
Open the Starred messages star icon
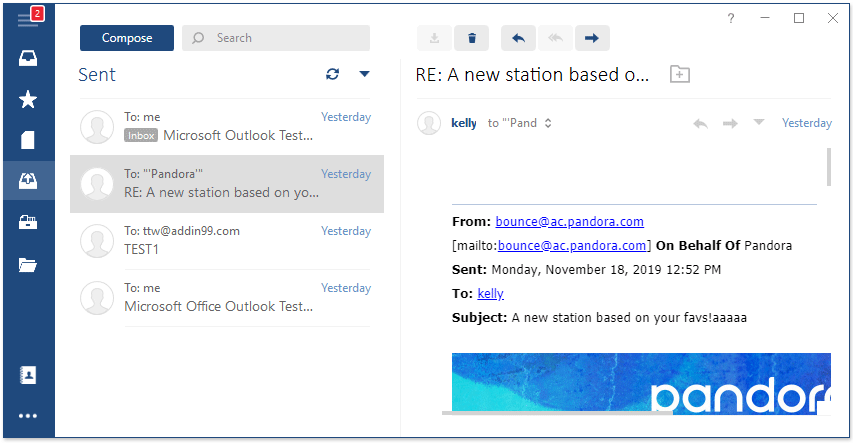(28, 100)
